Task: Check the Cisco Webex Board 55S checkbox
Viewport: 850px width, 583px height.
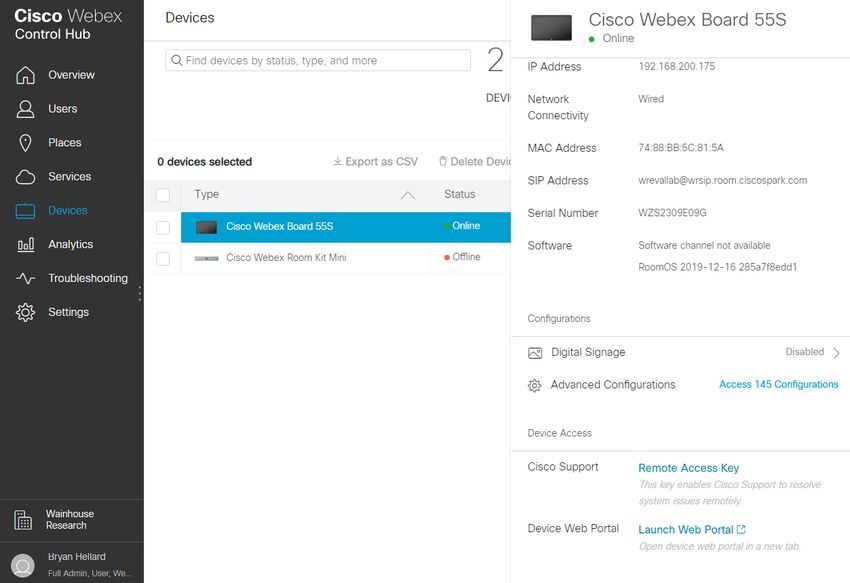Action: 163,227
